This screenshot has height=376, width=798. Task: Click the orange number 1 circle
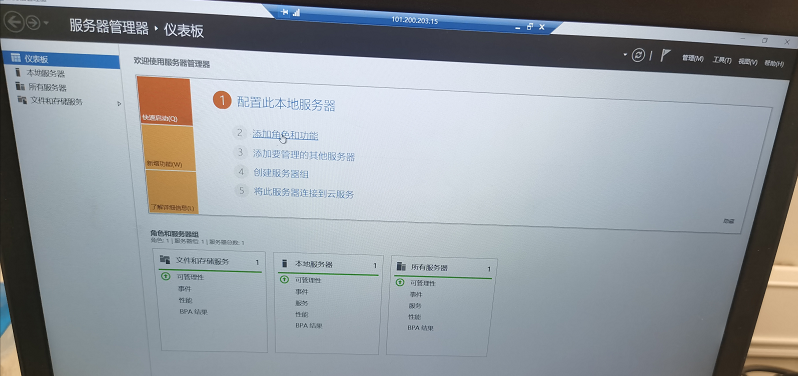point(222,100)
